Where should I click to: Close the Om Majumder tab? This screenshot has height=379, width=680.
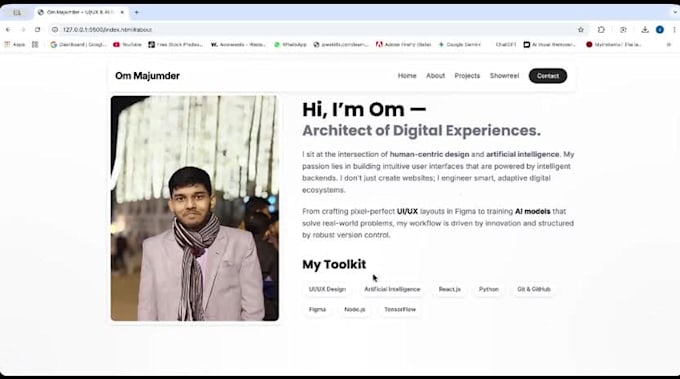tap(122, 12)
